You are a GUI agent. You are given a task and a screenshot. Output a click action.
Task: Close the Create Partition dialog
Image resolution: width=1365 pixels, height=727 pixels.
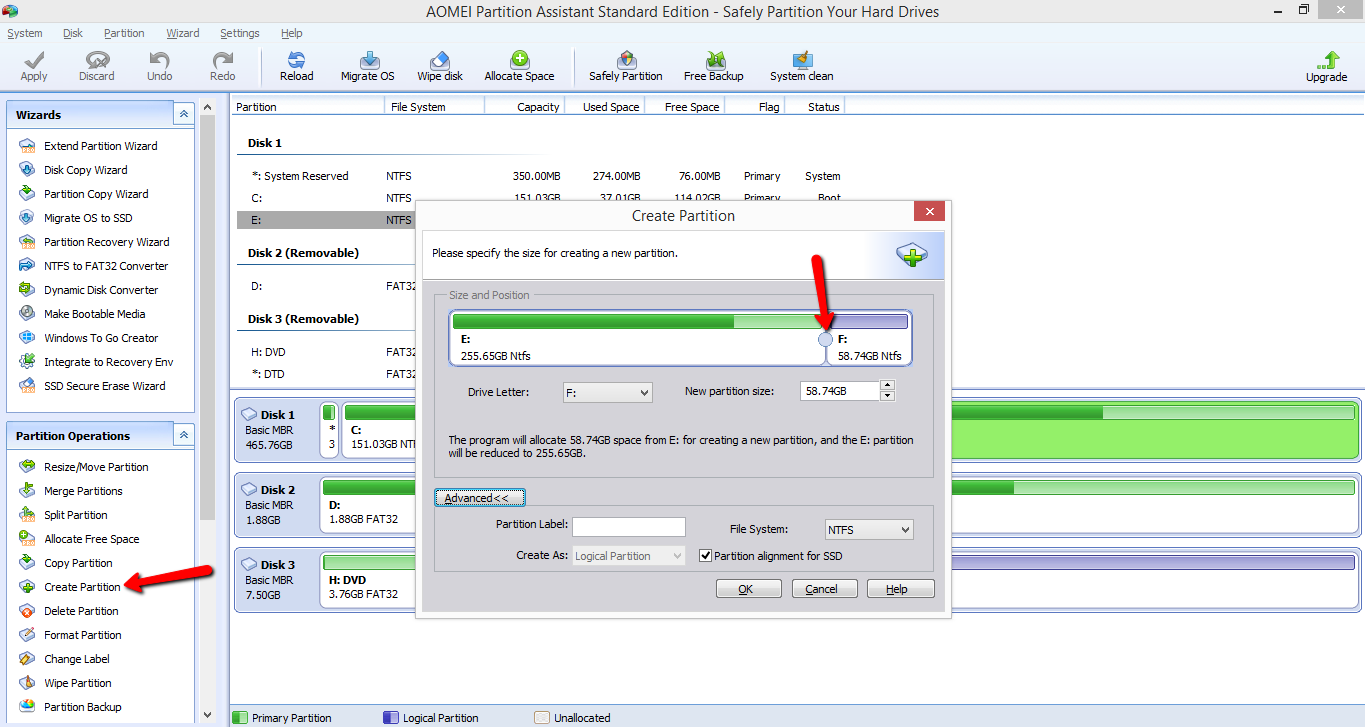point(929,212)
